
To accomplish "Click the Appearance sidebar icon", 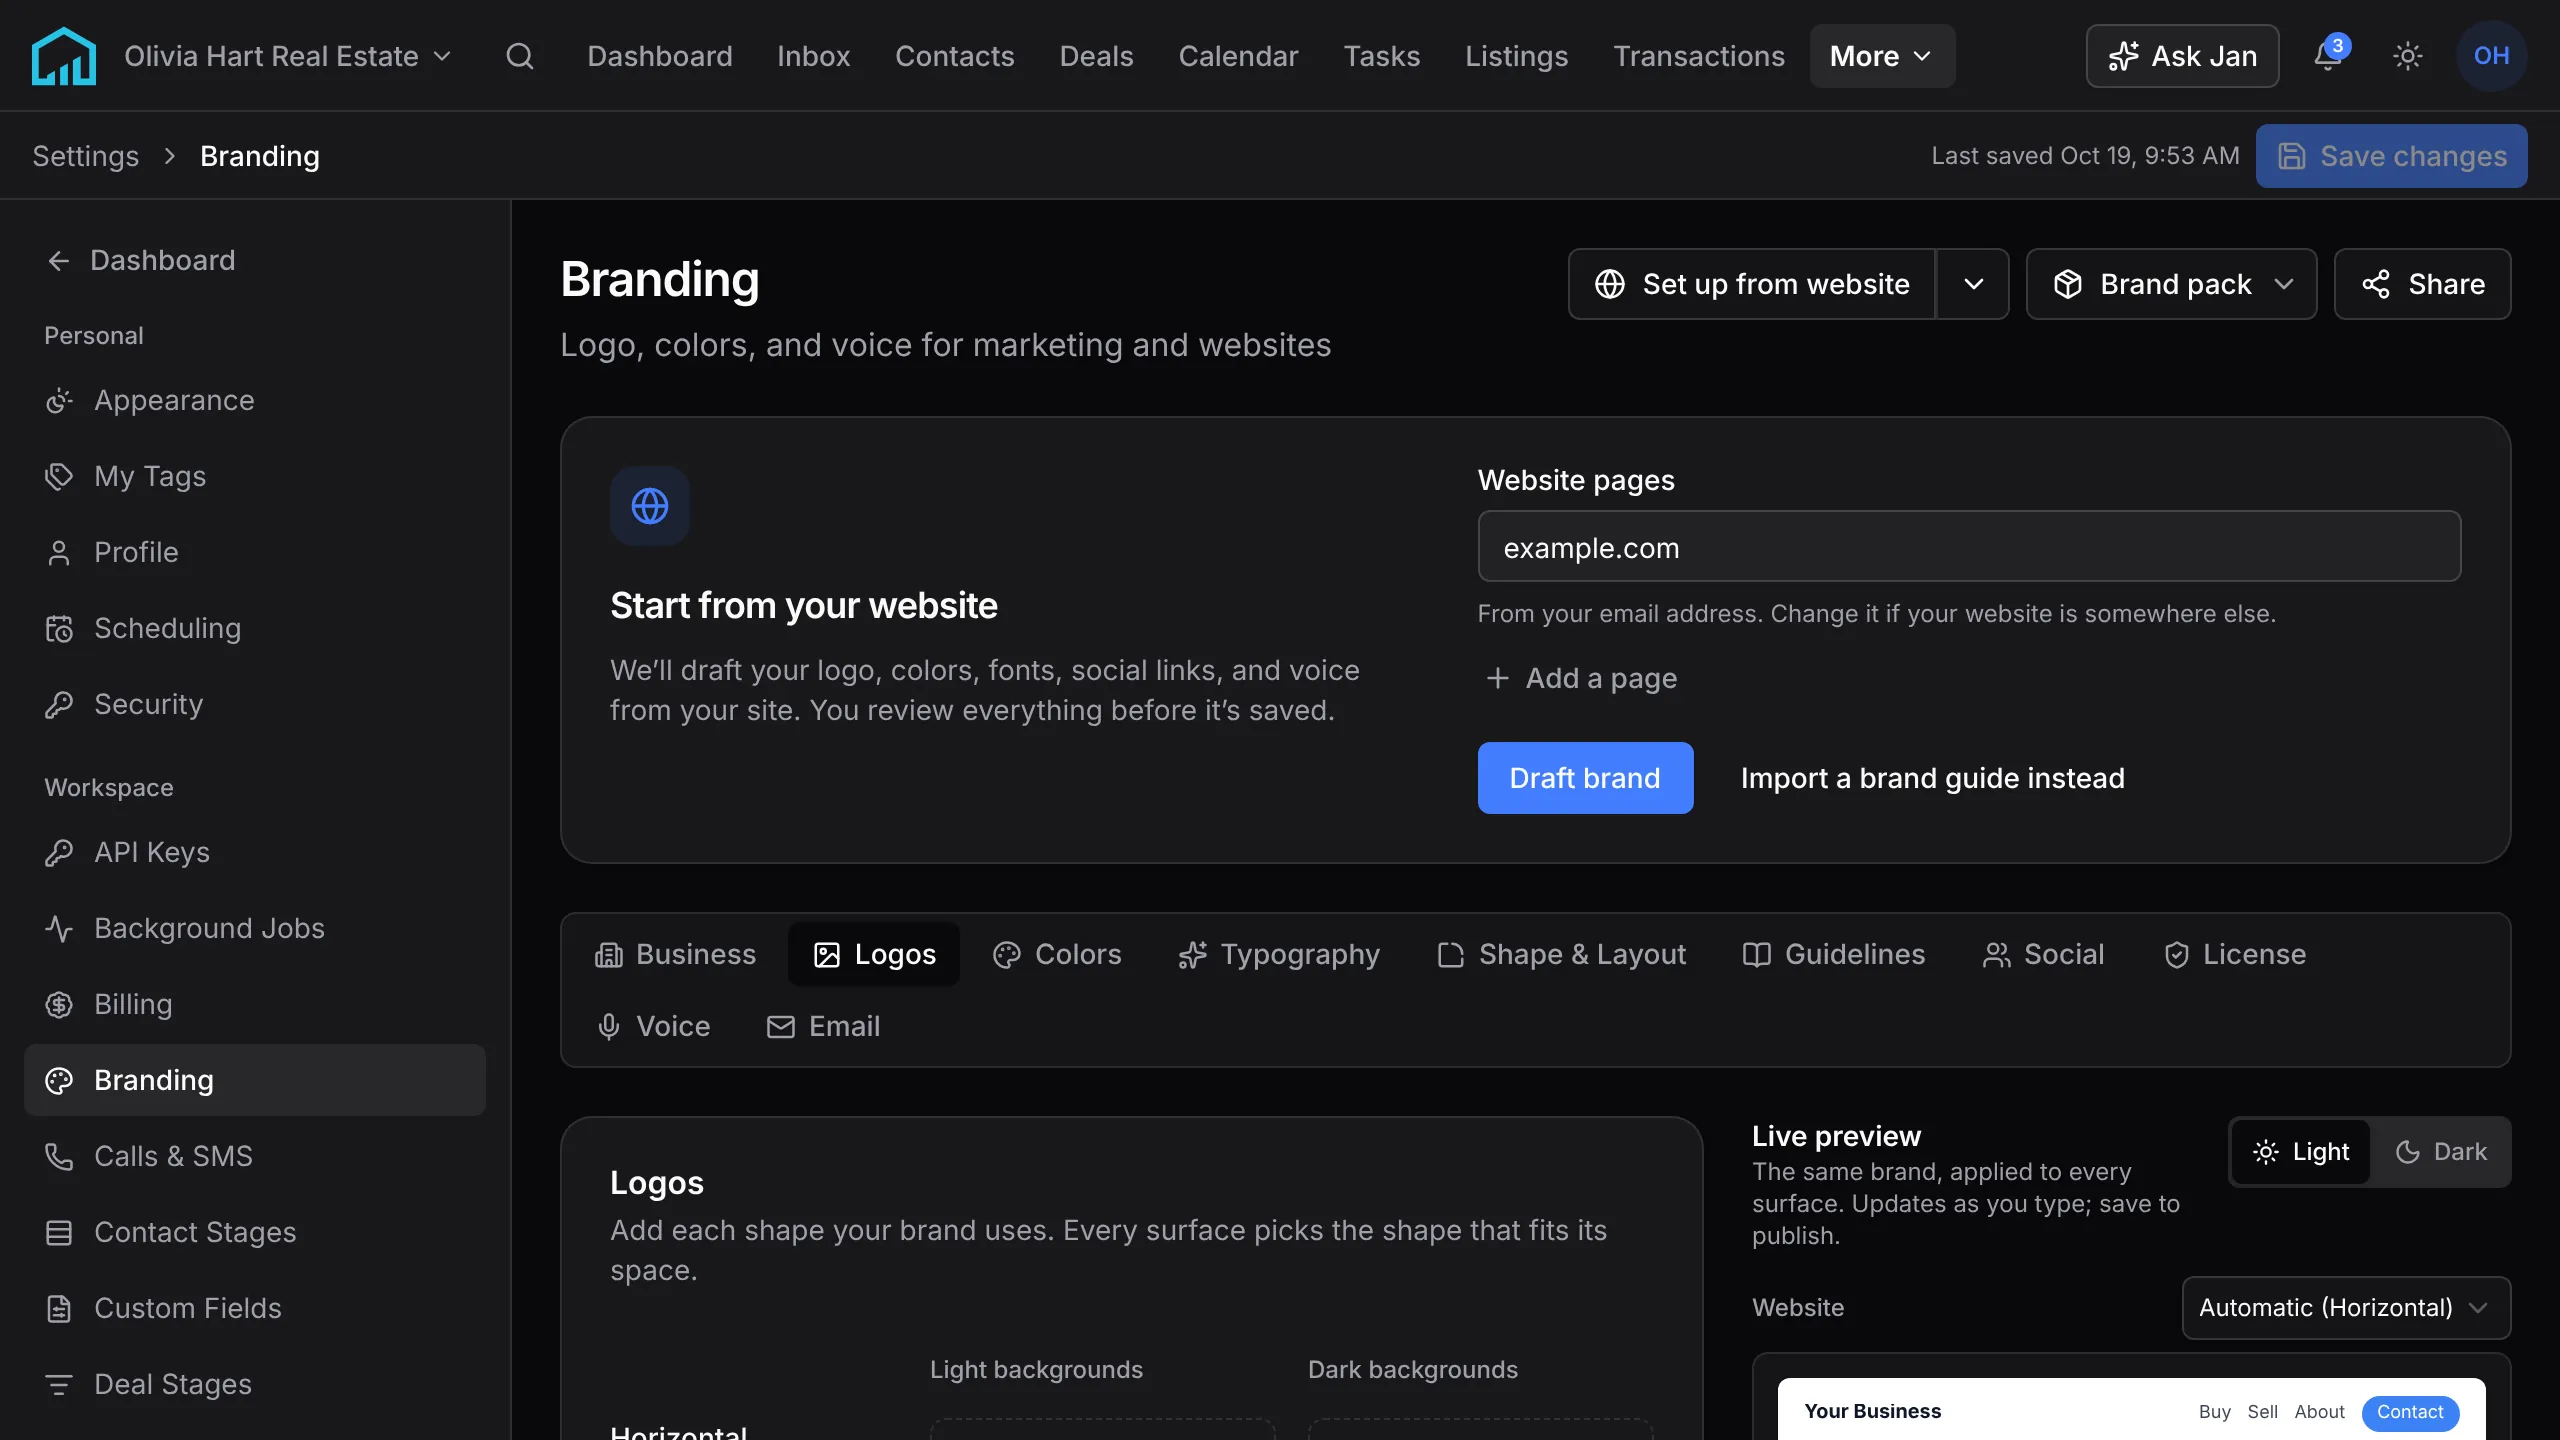I will click(59, 401).
